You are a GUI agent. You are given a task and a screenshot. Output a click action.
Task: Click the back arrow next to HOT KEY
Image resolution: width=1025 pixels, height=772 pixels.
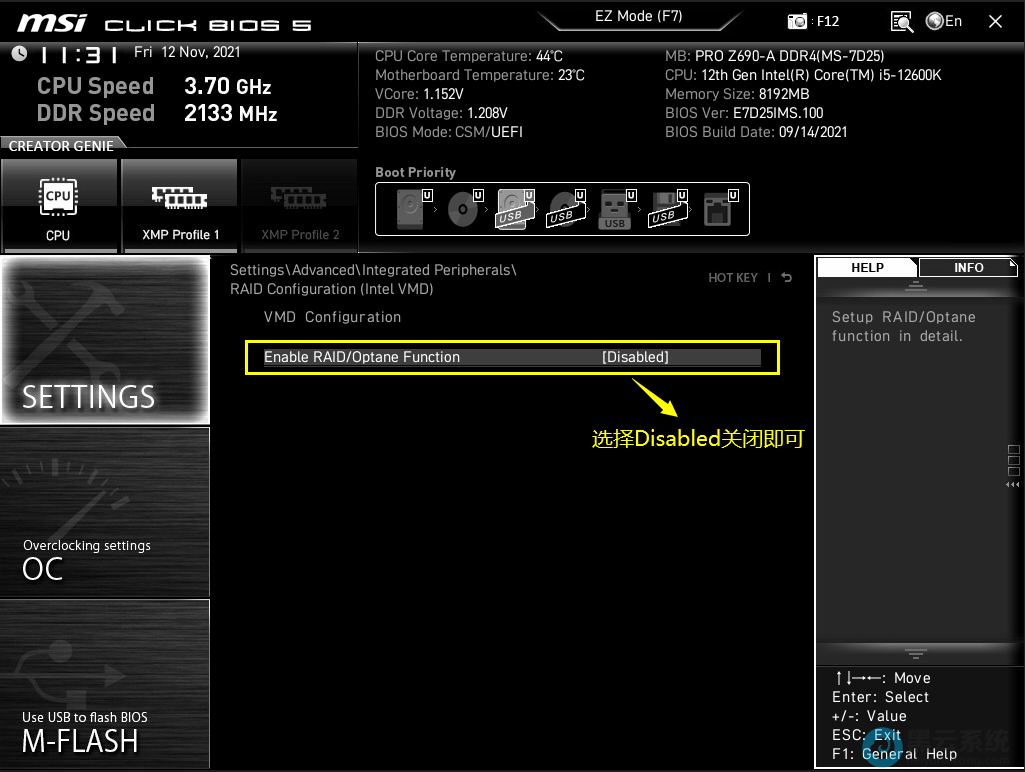(787, 278)
